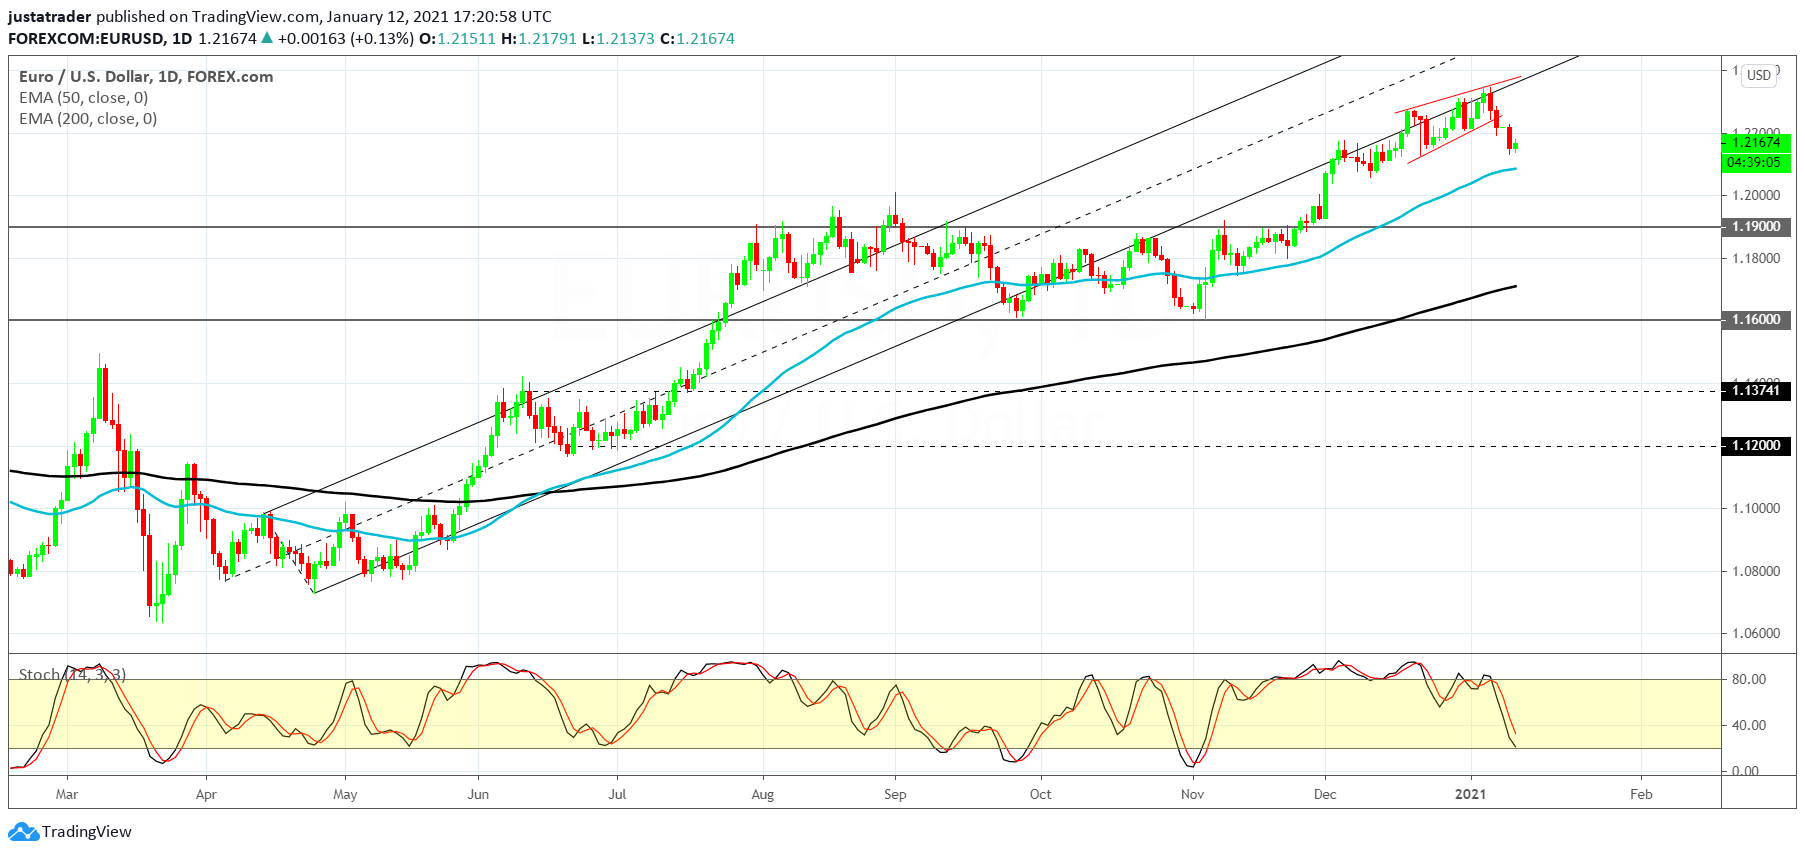Click the Sep label on time axis
The image size is (1805, 855).
pos(895,795)
